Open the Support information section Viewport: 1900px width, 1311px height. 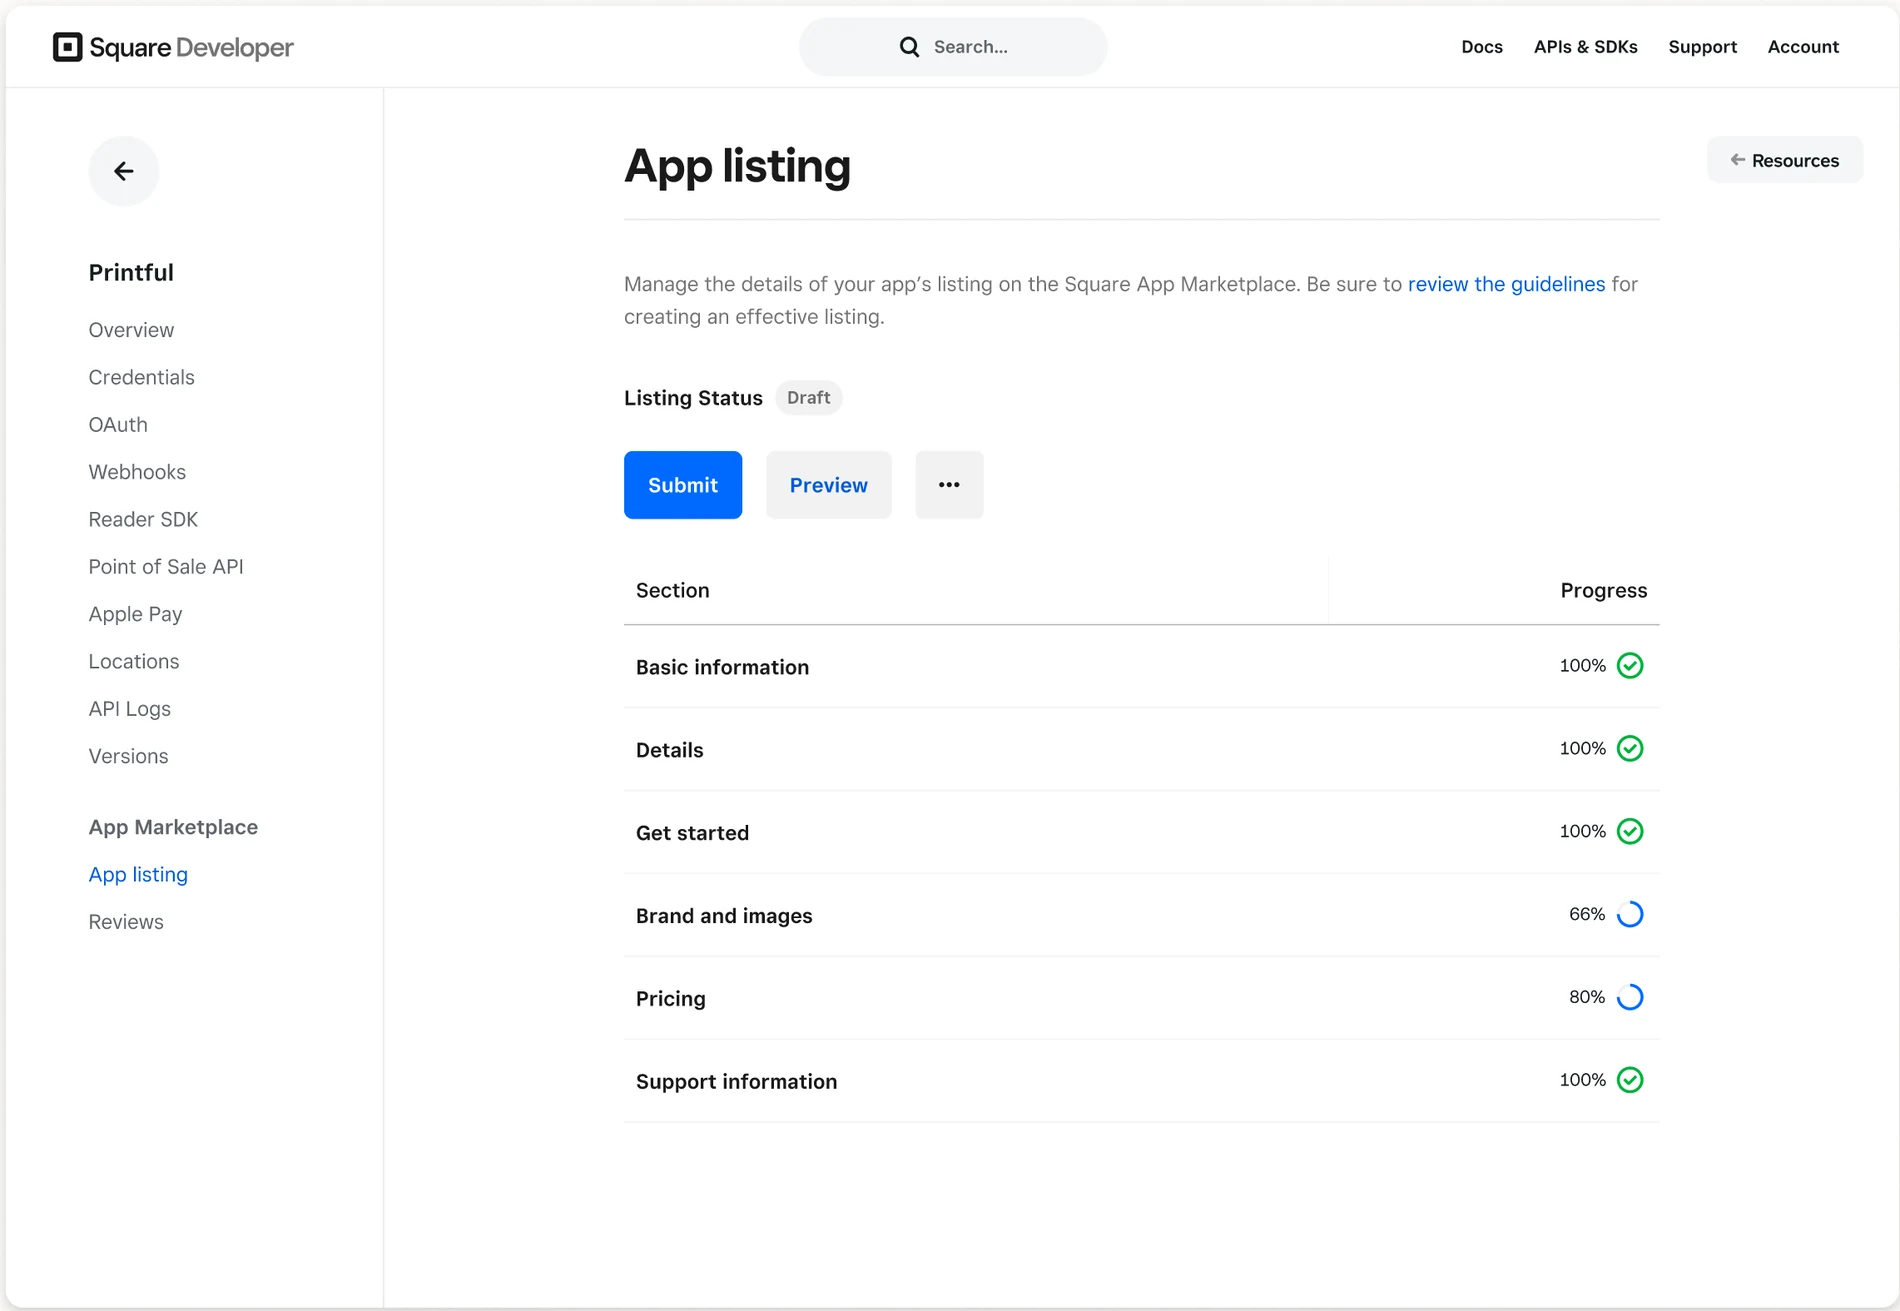pyautogui.click(x=1141, y=1082)
